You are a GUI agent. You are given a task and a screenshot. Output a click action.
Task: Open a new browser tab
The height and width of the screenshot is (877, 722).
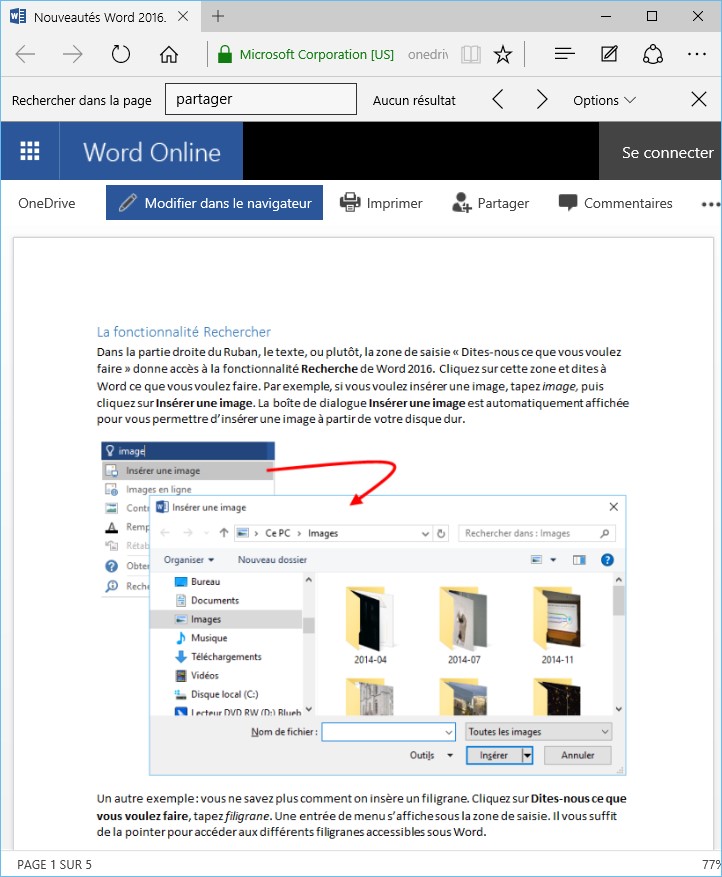pos(218,16)
